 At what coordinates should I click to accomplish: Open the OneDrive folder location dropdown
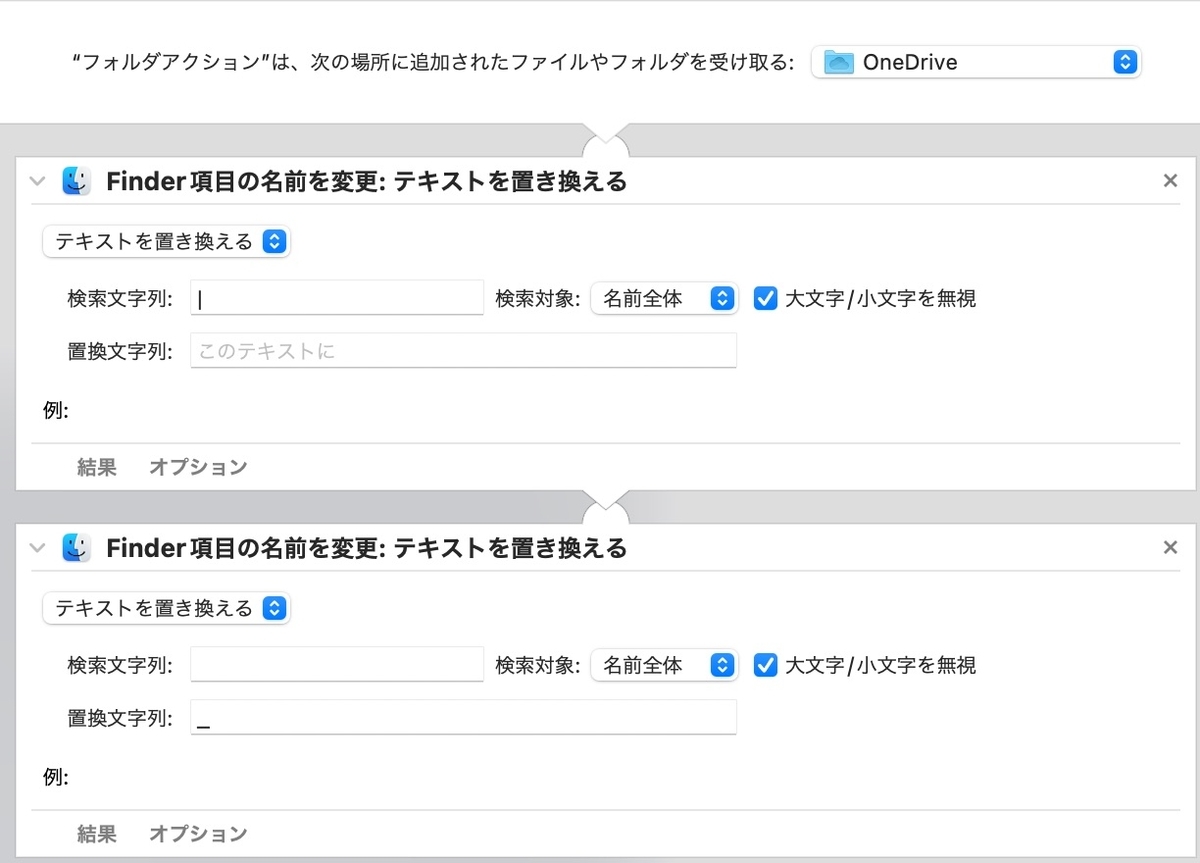(x=975, y=61)
